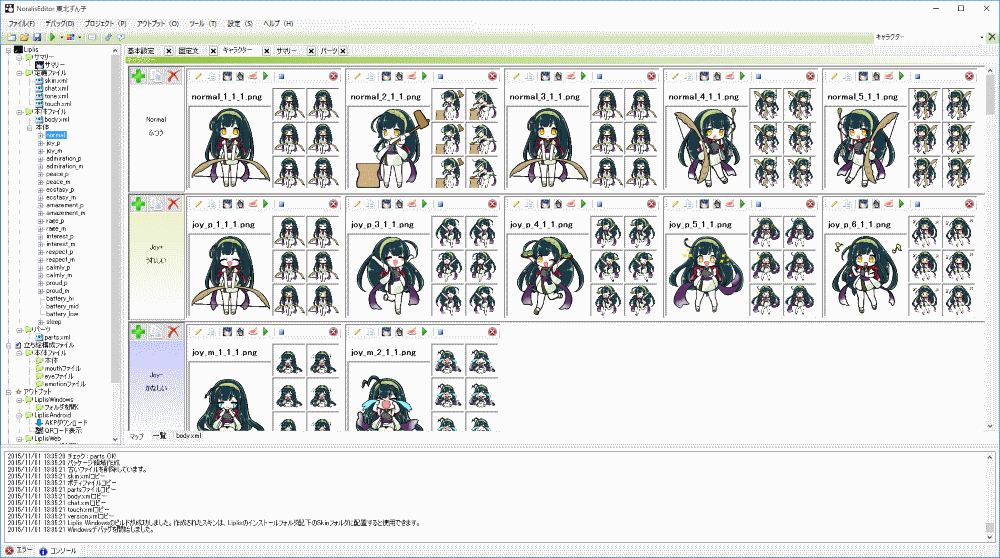Click the save floppy disk toolbar icon
Image resolution: width=1000 pixels, height=558 pixels.
[x=38, y=37]
